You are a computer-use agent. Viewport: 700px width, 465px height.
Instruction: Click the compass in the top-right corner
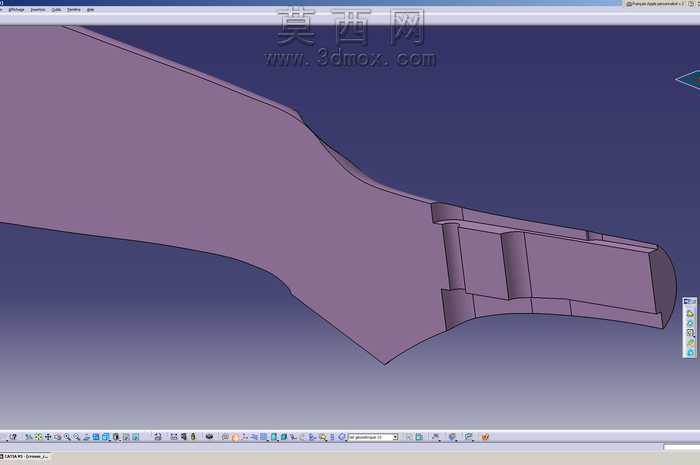[x=688, y=80]
